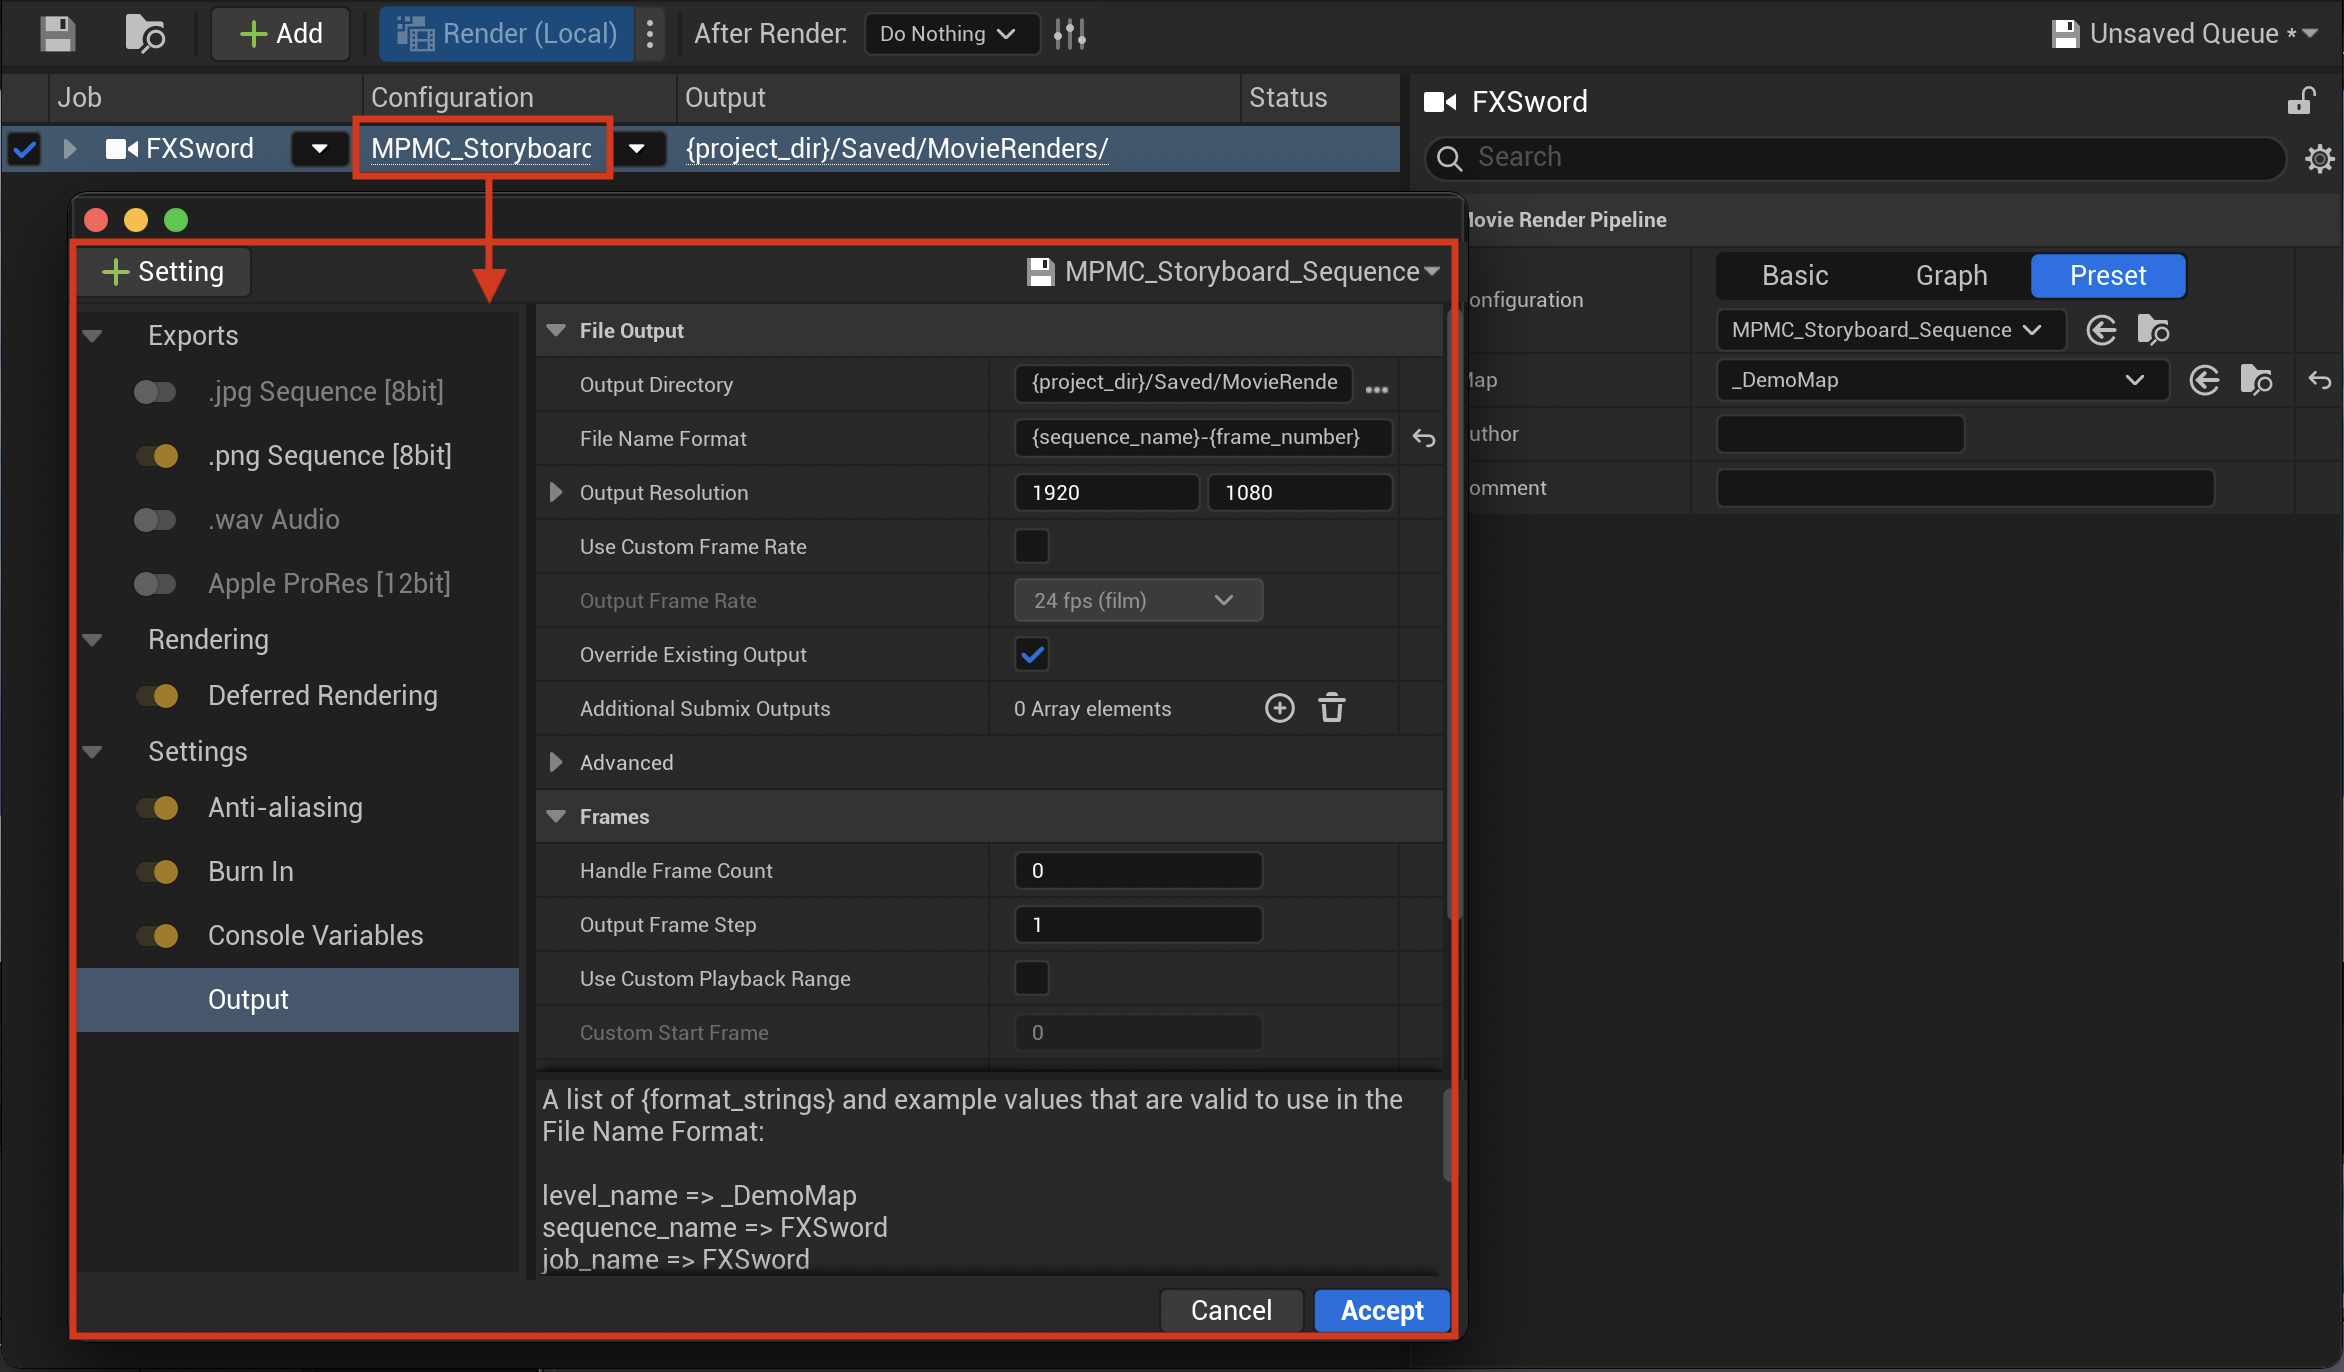Save the render queue with floppy icon
Screen dimensions: 2344x1372
click(x=57, y=34)
